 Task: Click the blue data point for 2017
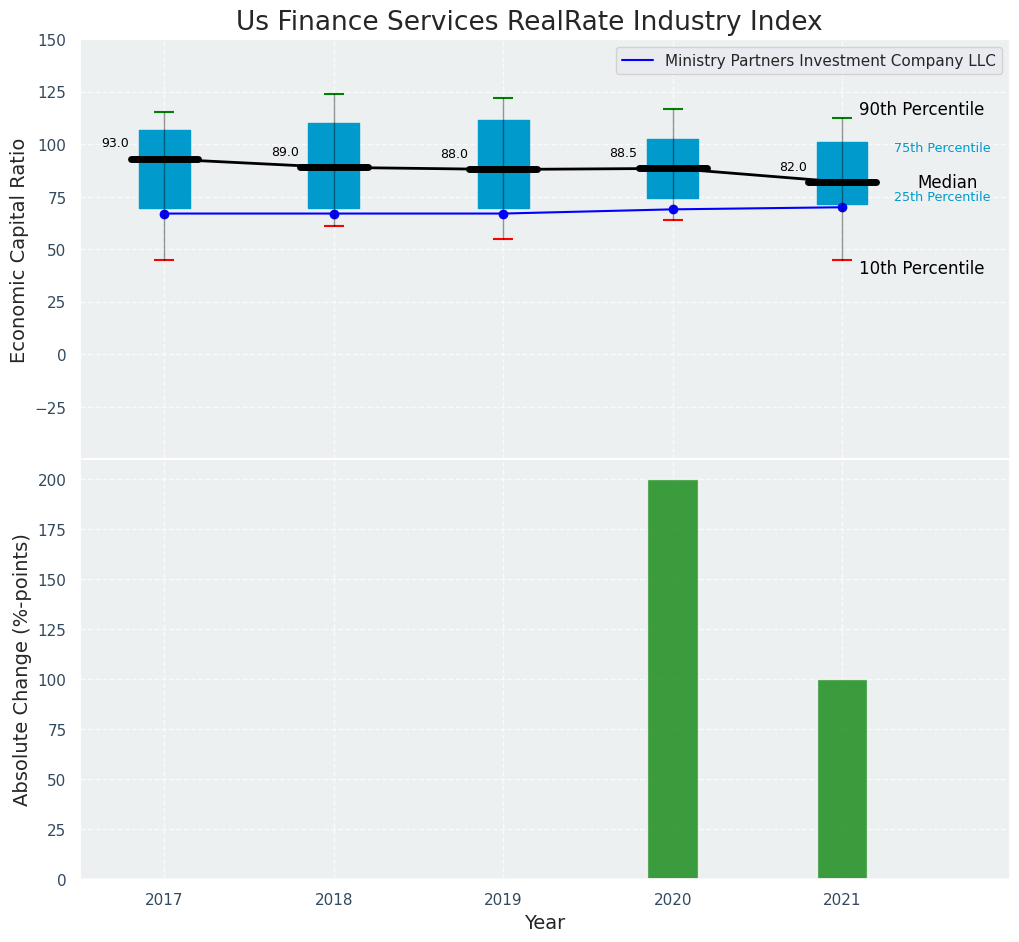tap(164, 214)
